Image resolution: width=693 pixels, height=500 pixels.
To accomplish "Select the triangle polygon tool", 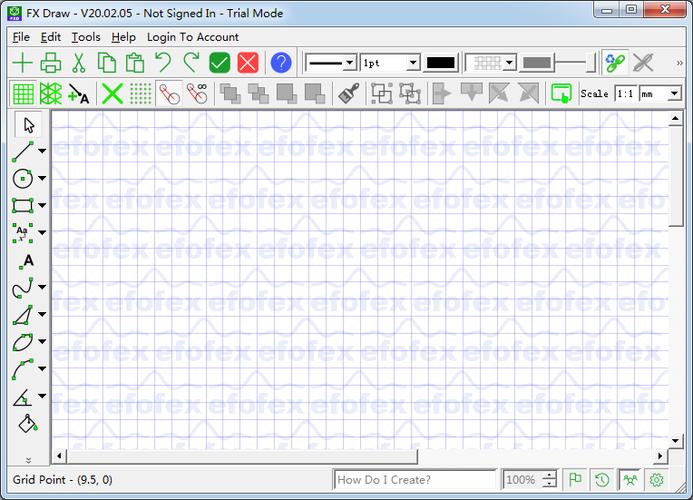I will click(x=23, y=315).
